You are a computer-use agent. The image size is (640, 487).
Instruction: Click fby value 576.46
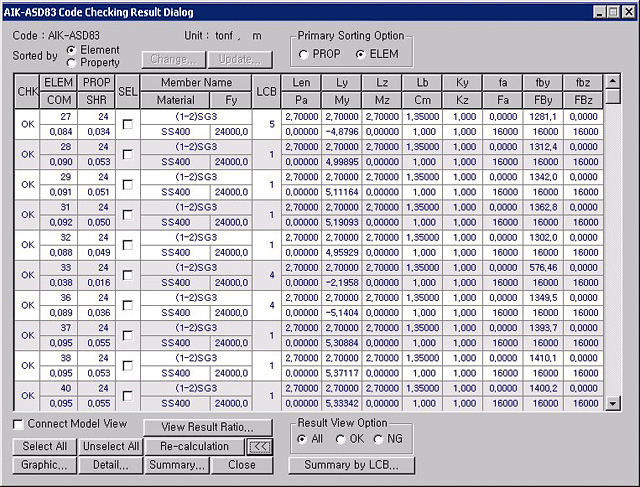point(543,268)
